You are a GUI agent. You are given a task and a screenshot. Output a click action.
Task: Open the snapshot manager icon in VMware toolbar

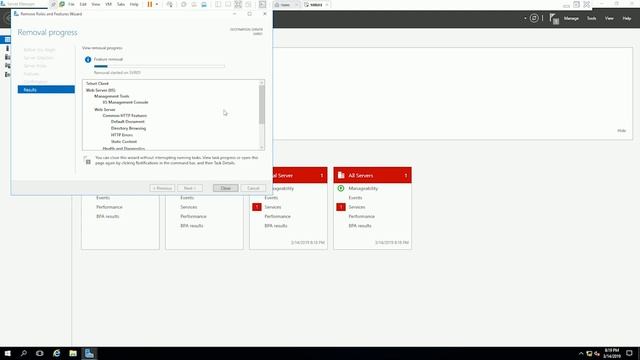[x=204, y=4]
